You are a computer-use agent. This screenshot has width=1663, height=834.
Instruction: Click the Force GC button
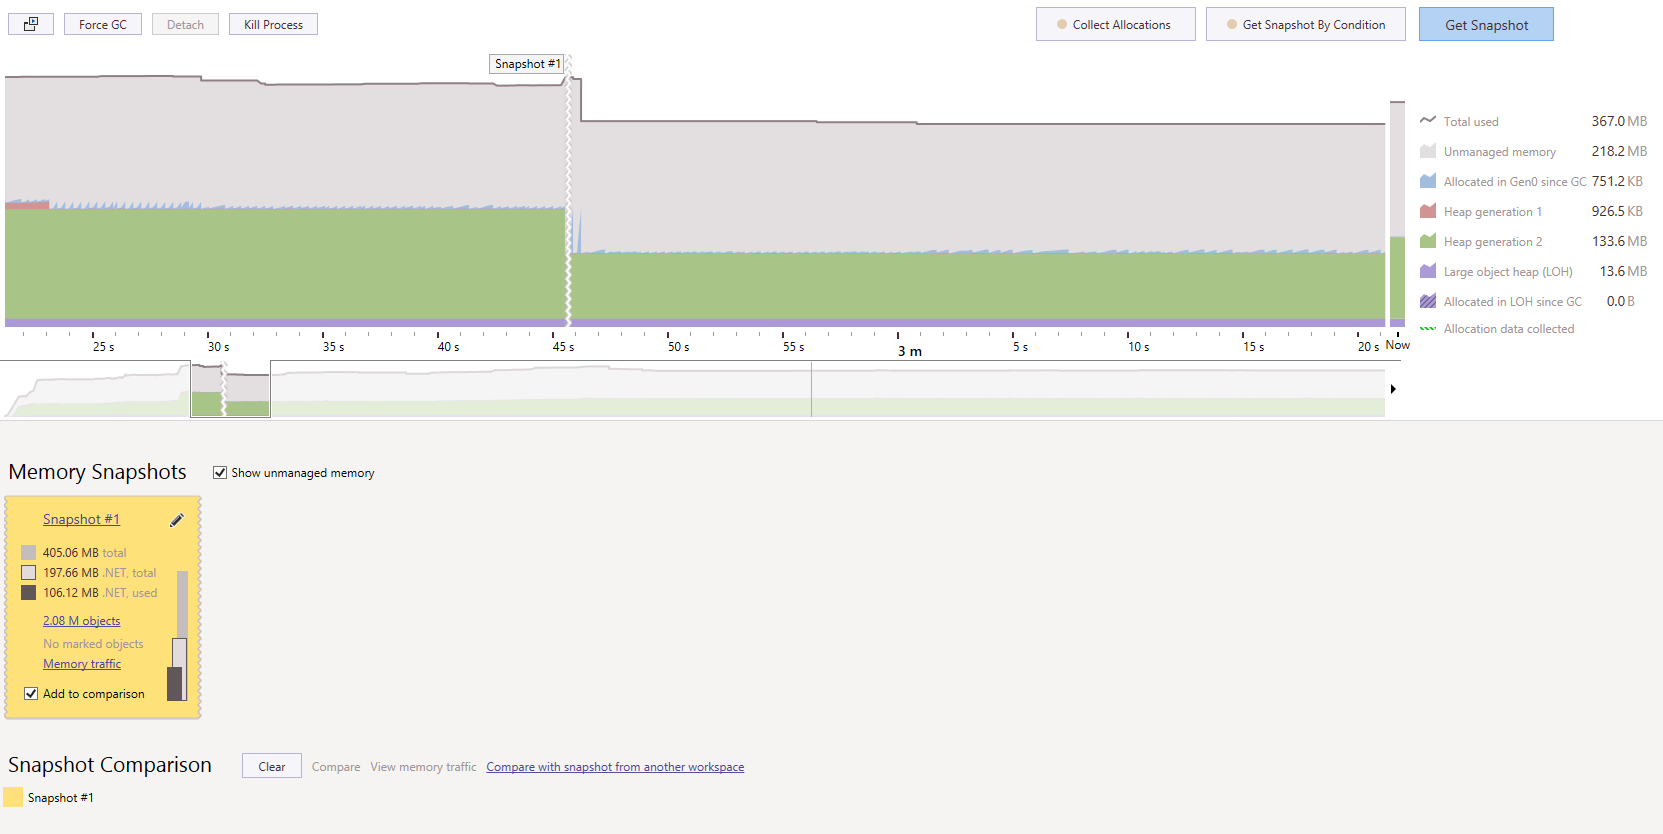[103, 24]
